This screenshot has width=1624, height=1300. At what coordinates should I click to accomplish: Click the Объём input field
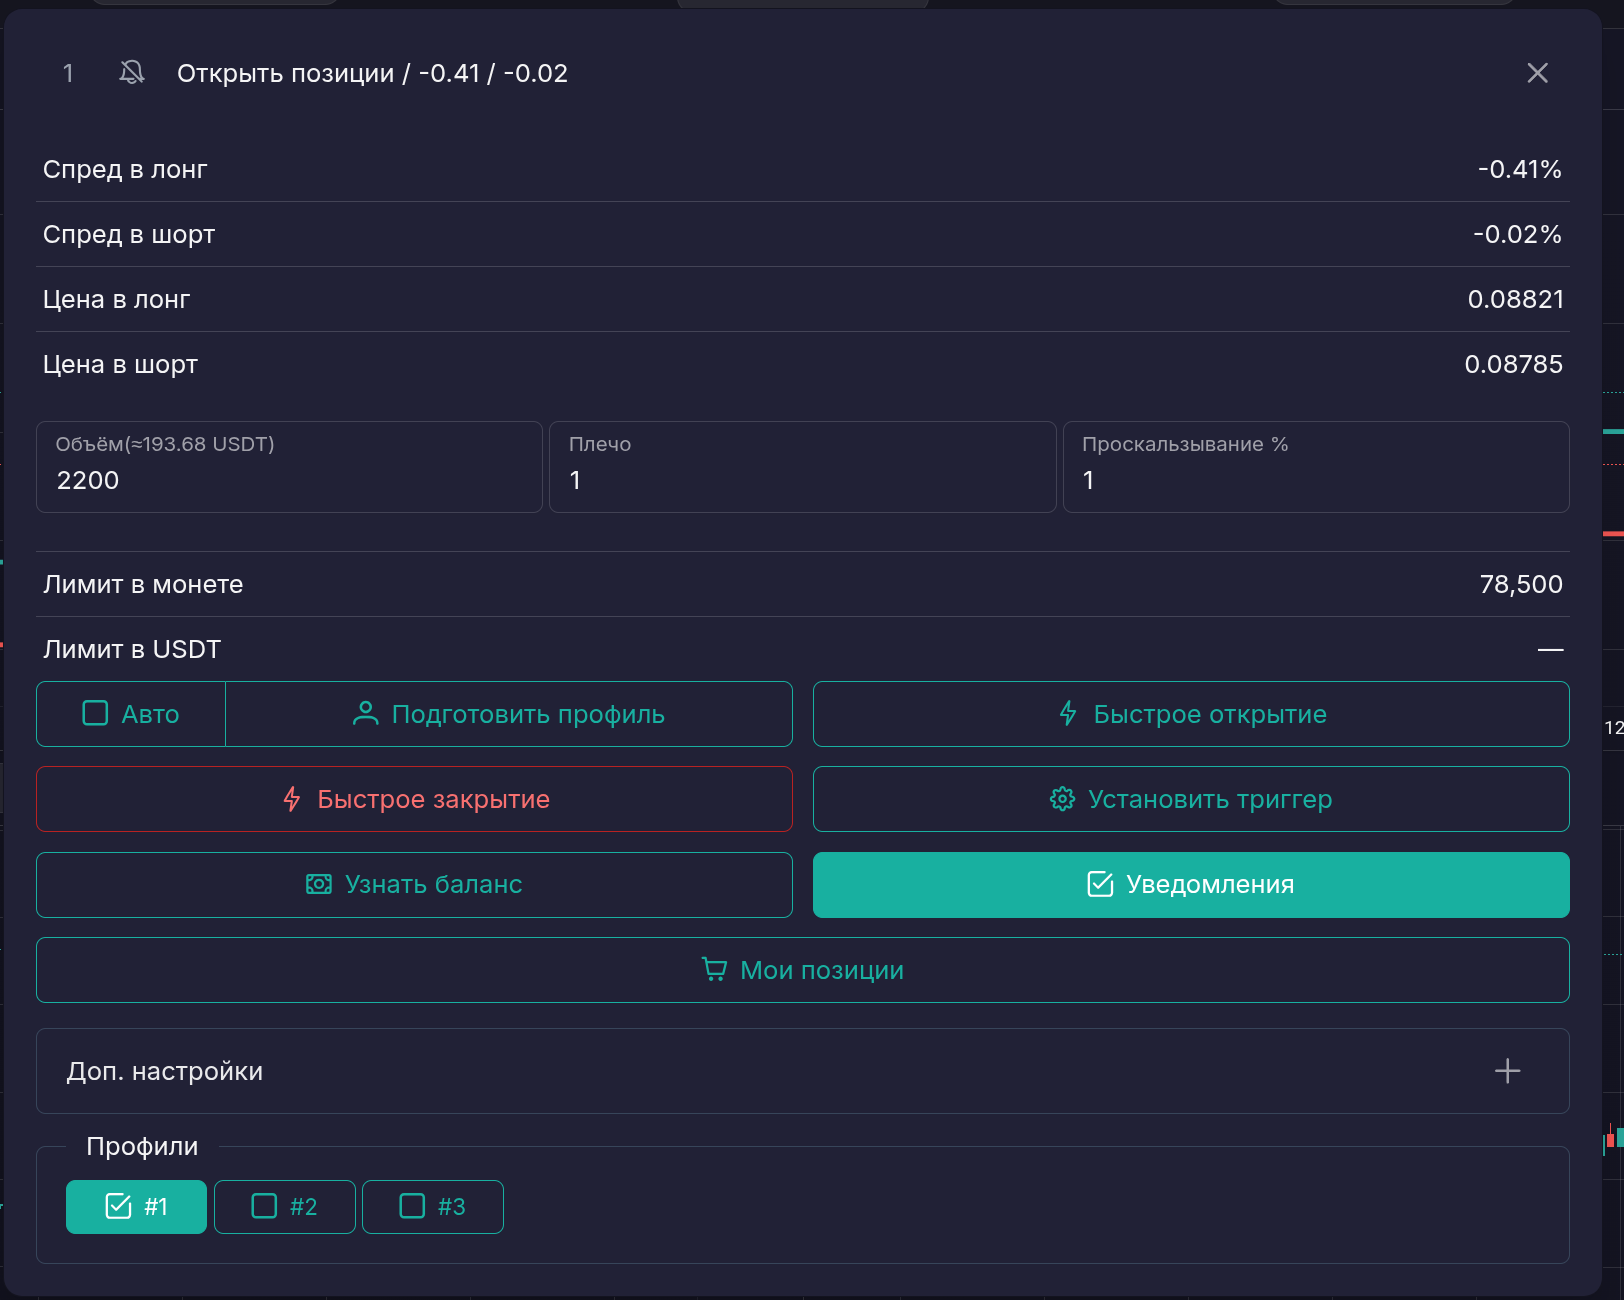289,467
